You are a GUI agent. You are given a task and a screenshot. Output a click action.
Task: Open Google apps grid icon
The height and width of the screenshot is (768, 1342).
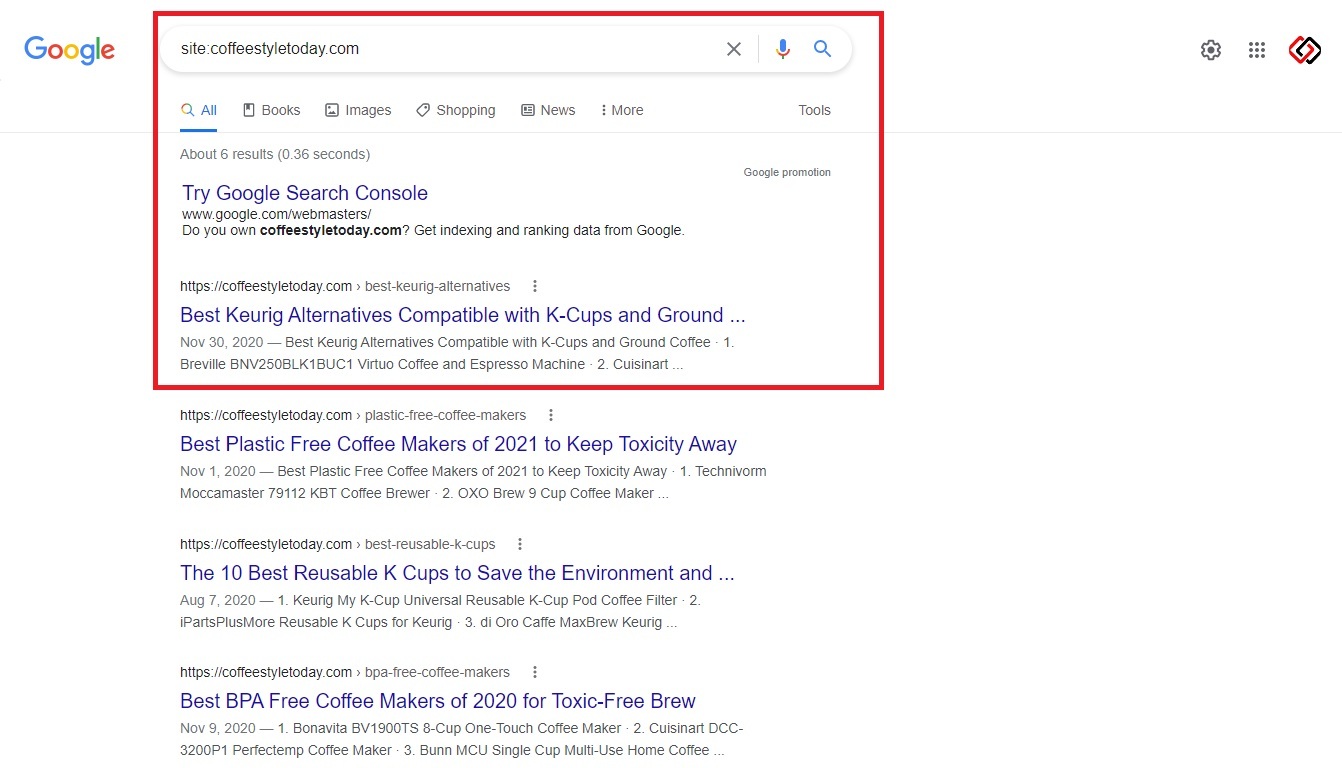[1257, 50]
